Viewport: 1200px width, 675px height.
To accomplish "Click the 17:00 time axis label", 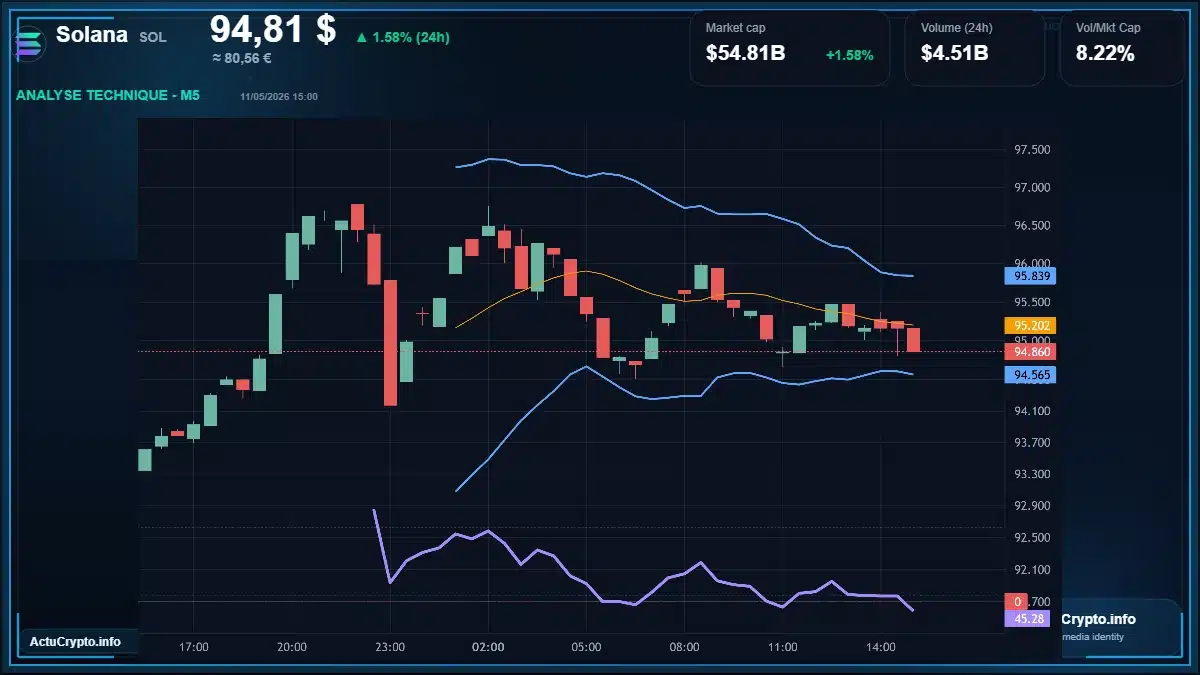I will (x=194, y=647).
